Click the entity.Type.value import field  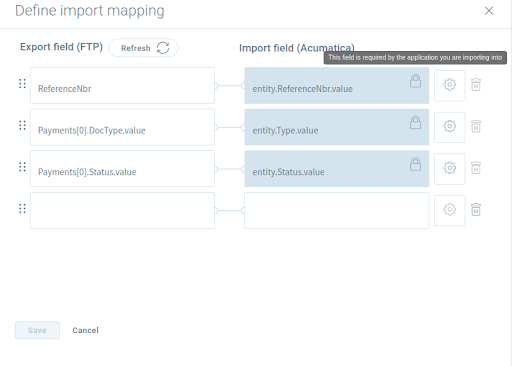337,127
